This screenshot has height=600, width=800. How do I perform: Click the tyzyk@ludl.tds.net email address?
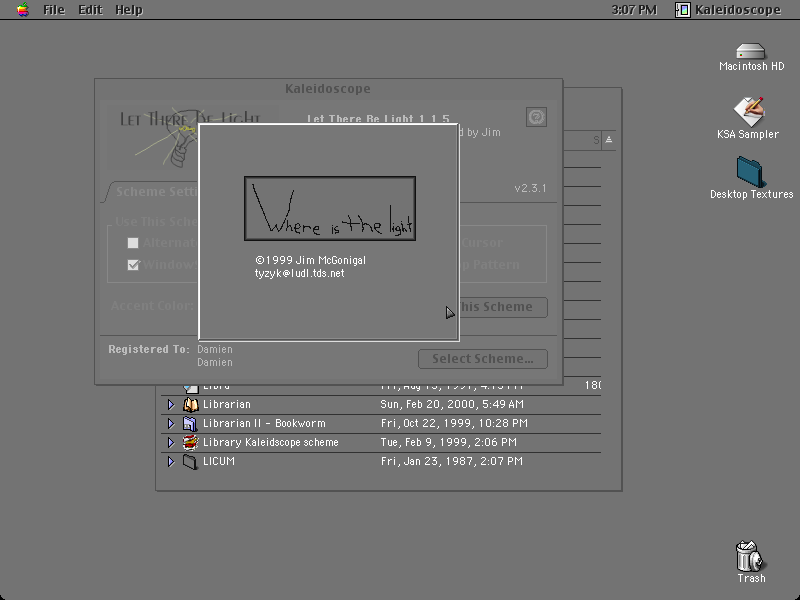coord(299,273)
